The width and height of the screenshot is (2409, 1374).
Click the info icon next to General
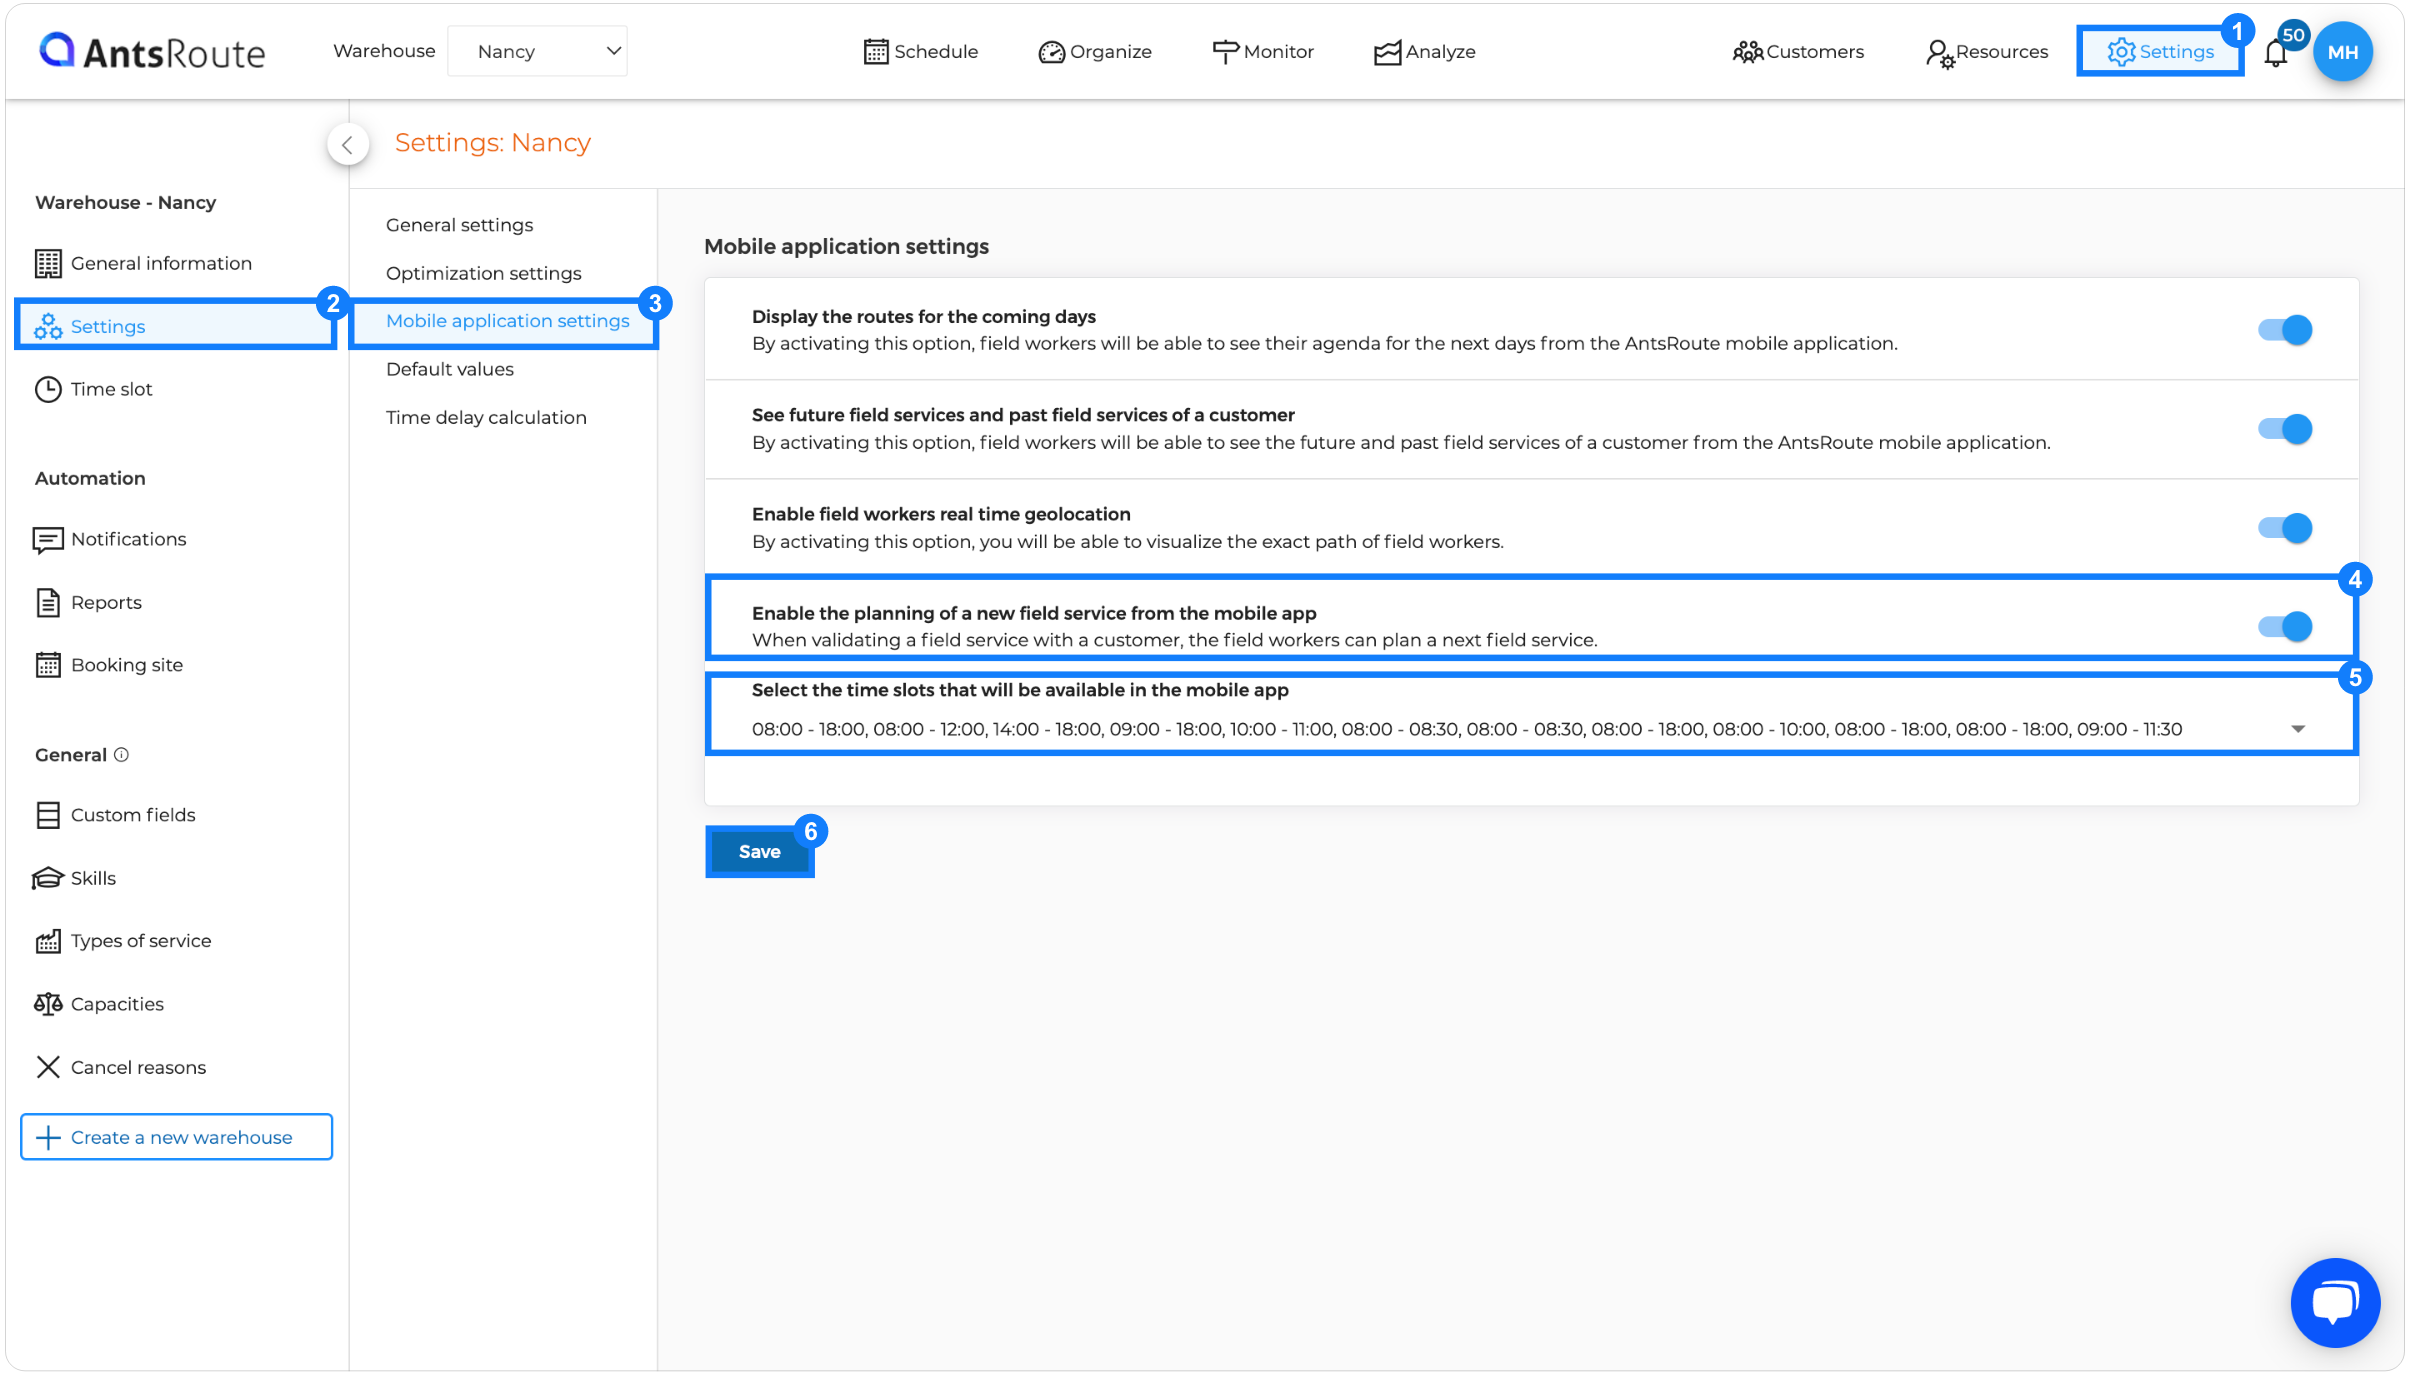tap(121, 755)
